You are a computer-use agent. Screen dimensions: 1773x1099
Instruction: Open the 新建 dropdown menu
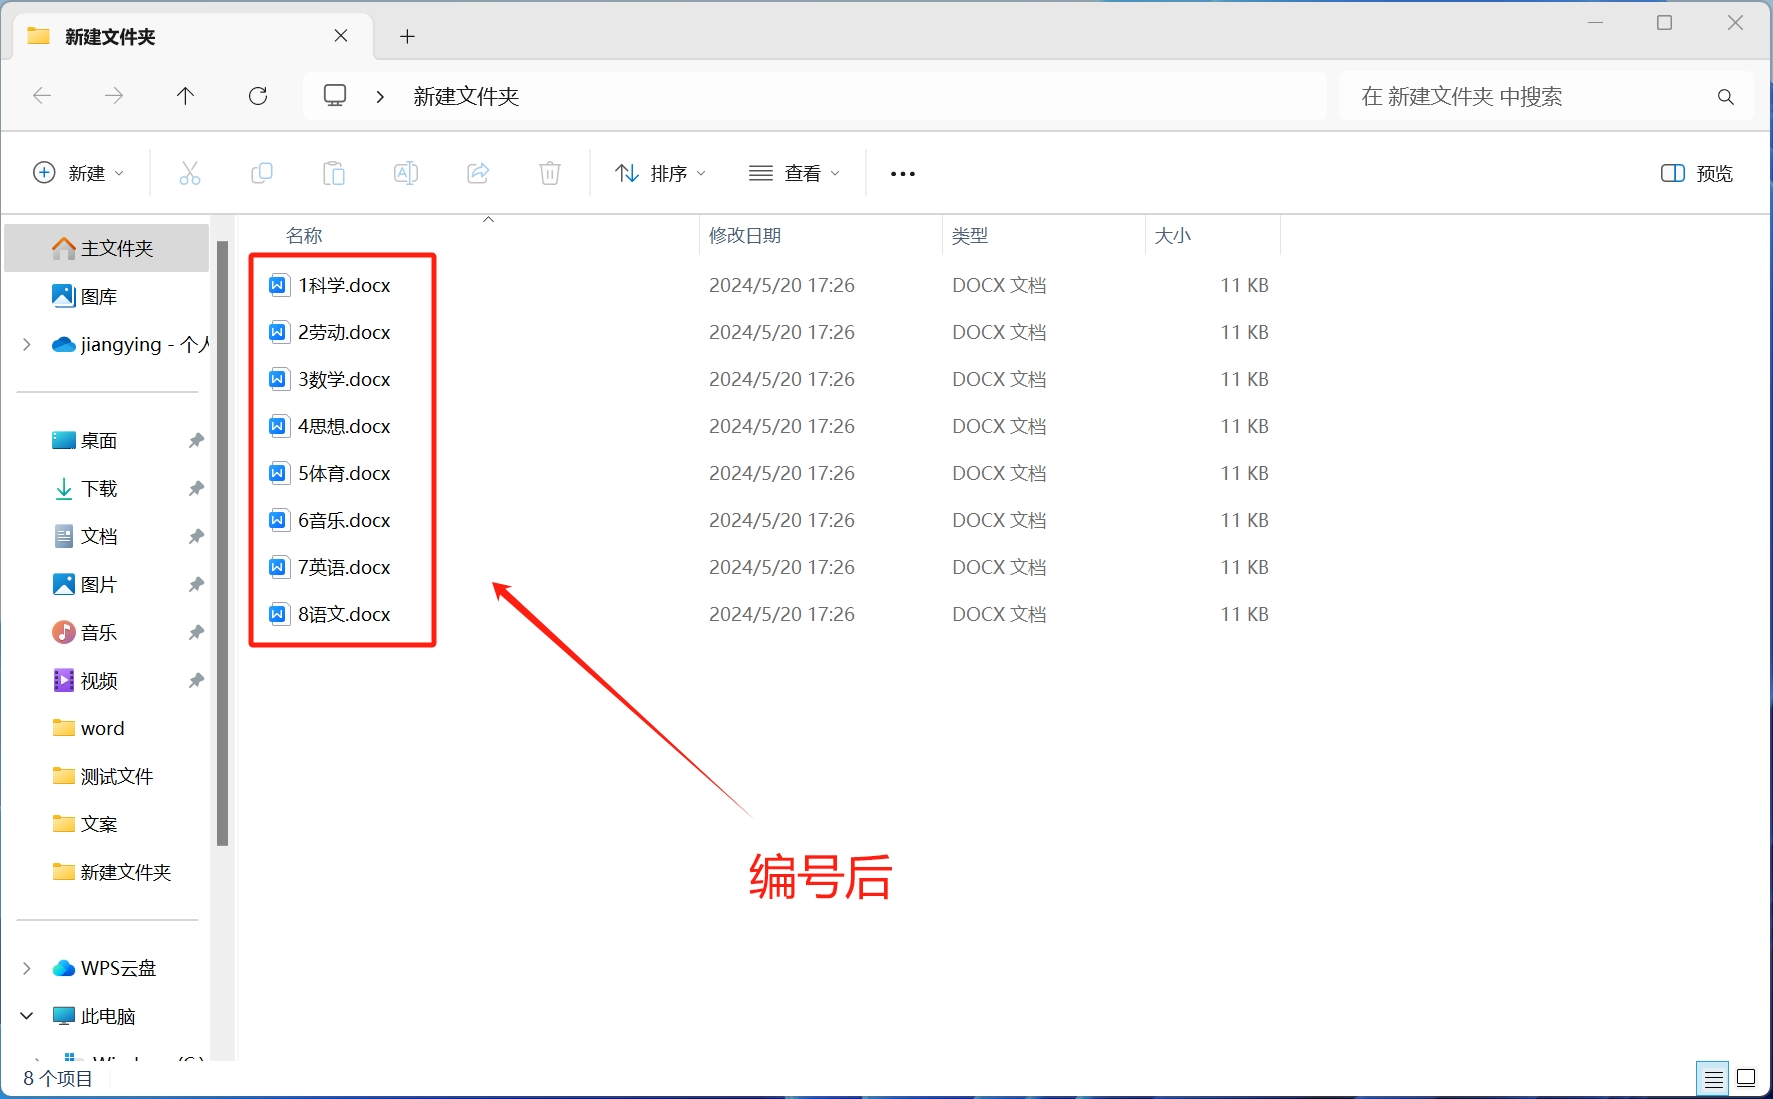pos(79,172)
